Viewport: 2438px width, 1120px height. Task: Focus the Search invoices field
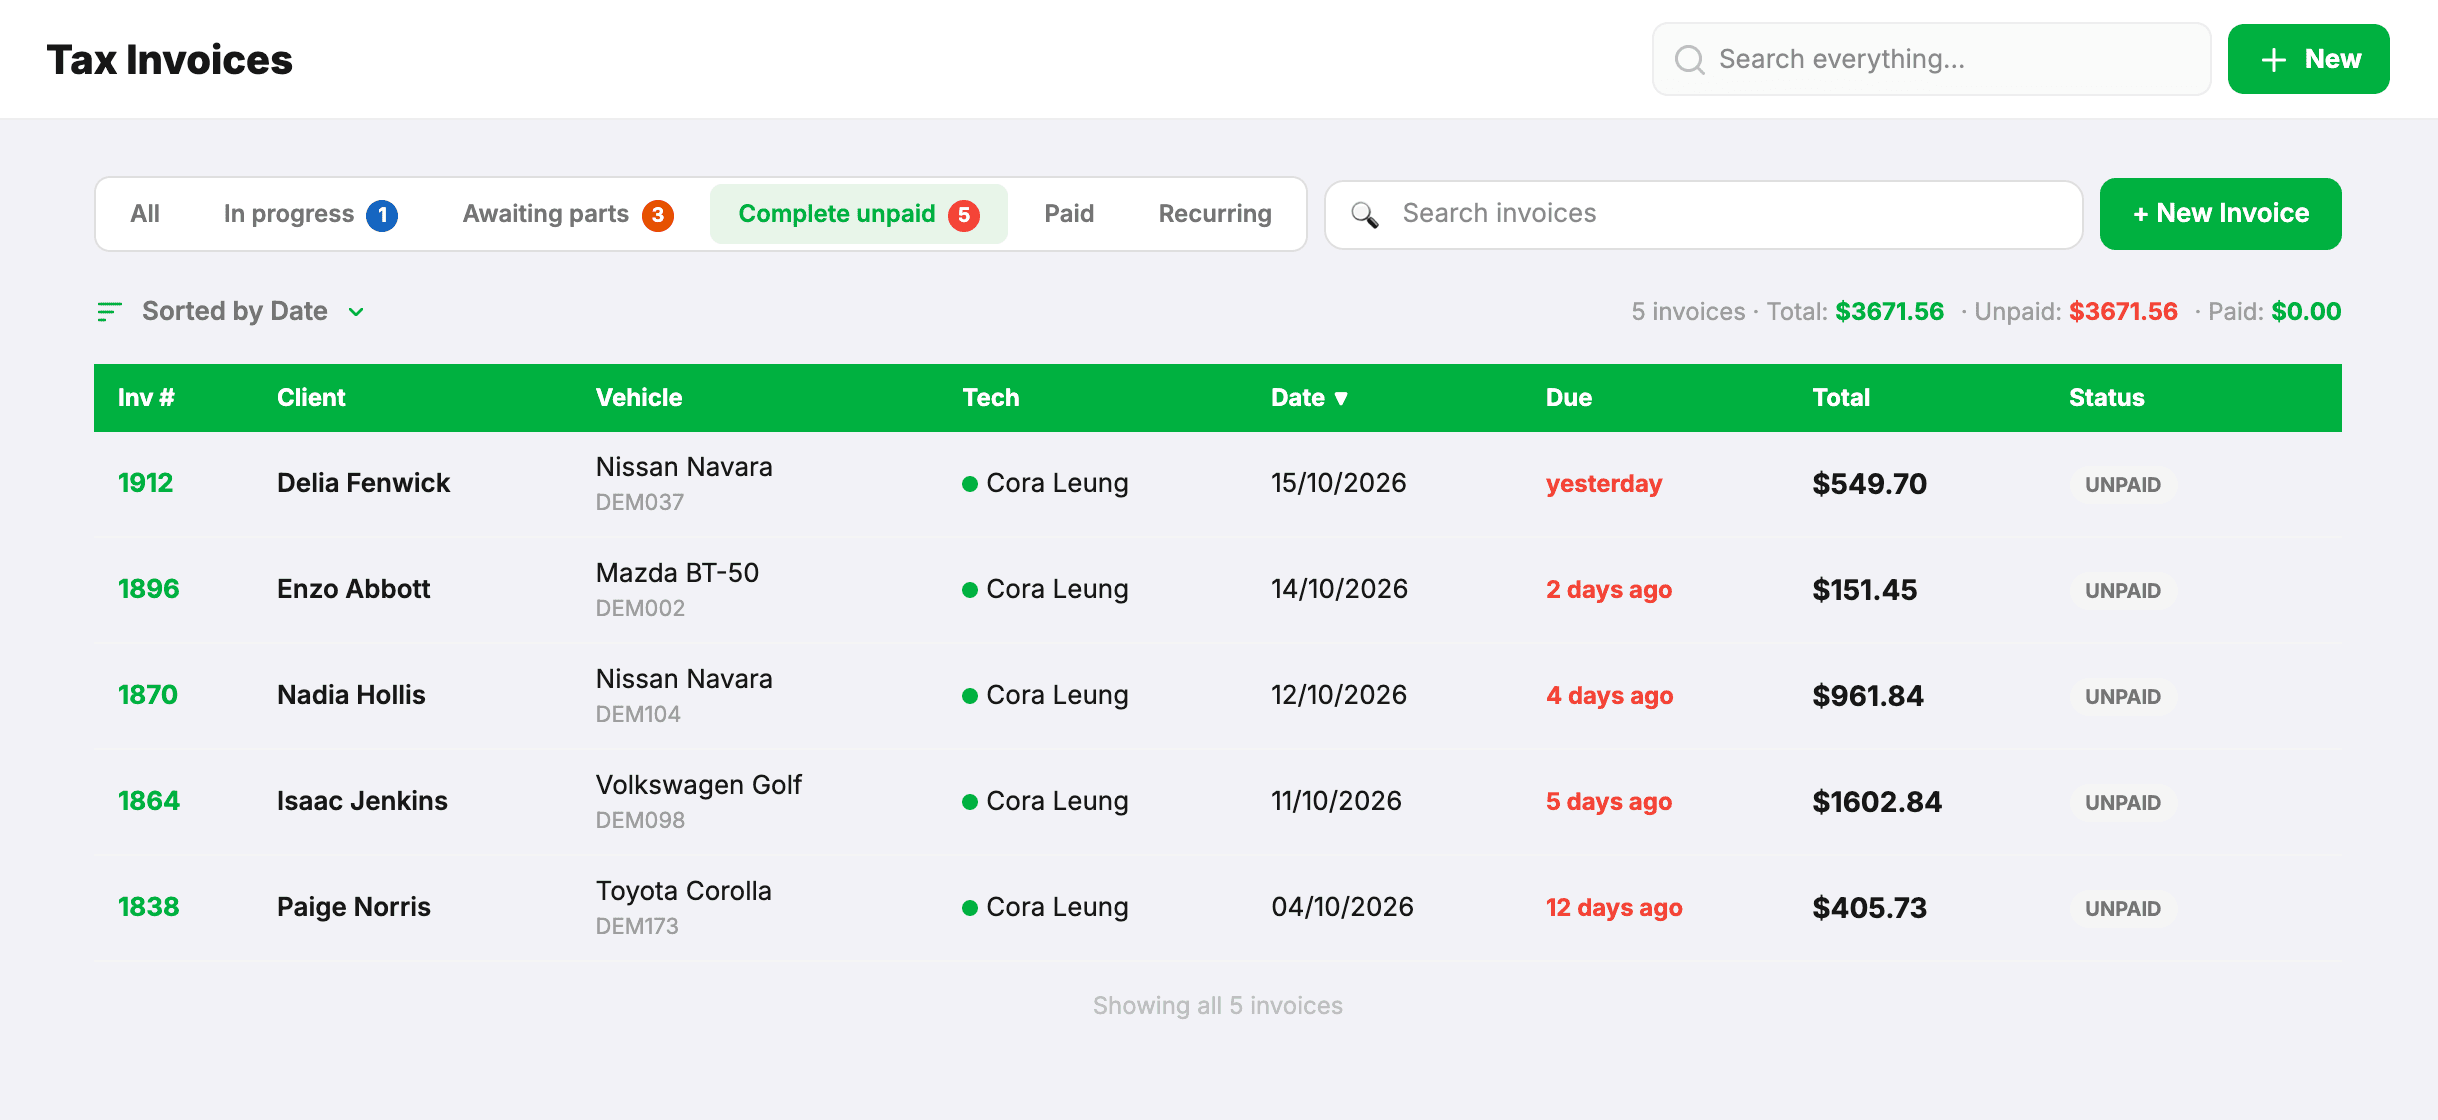pos(1703,214)
